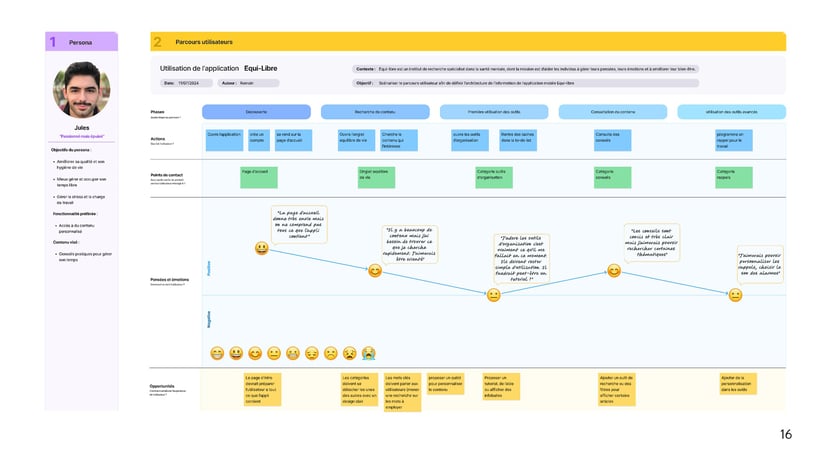Select the green 'Catégorie conseils' note
817x460 pixels.
(613, 176)
